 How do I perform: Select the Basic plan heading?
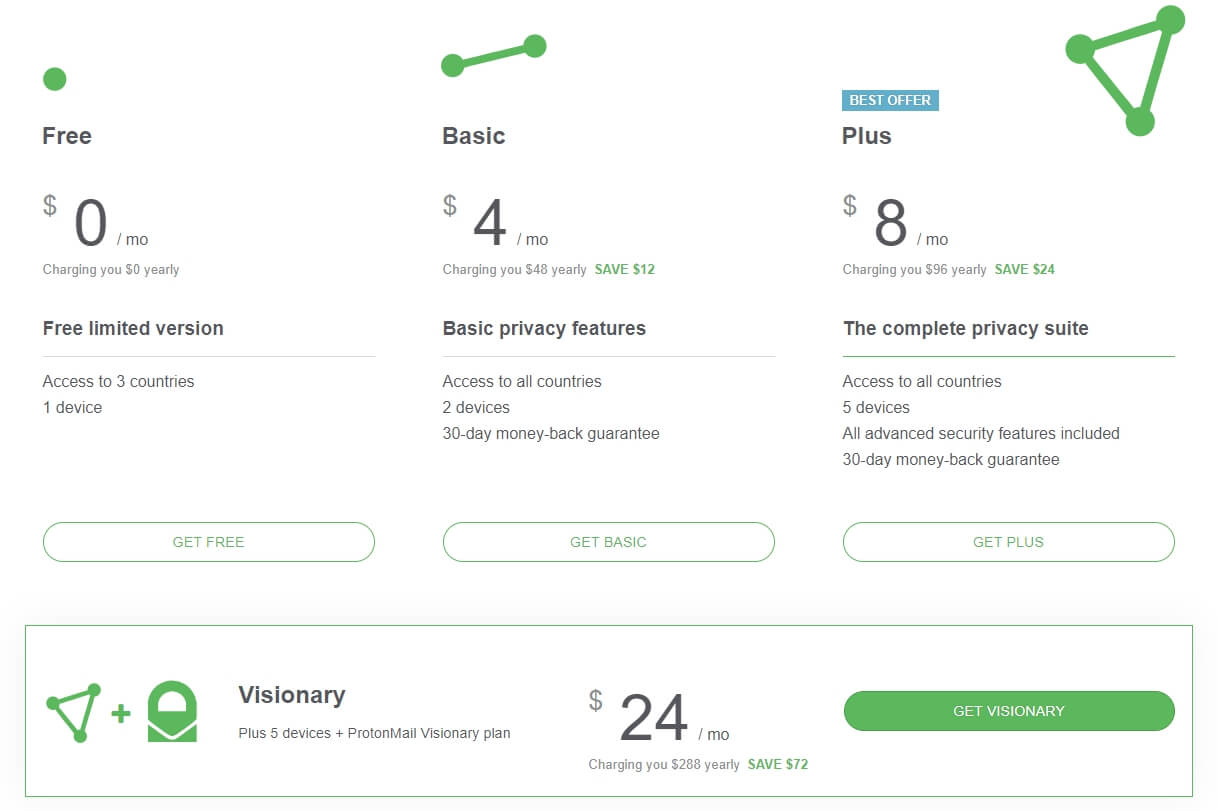click(474, 136)
